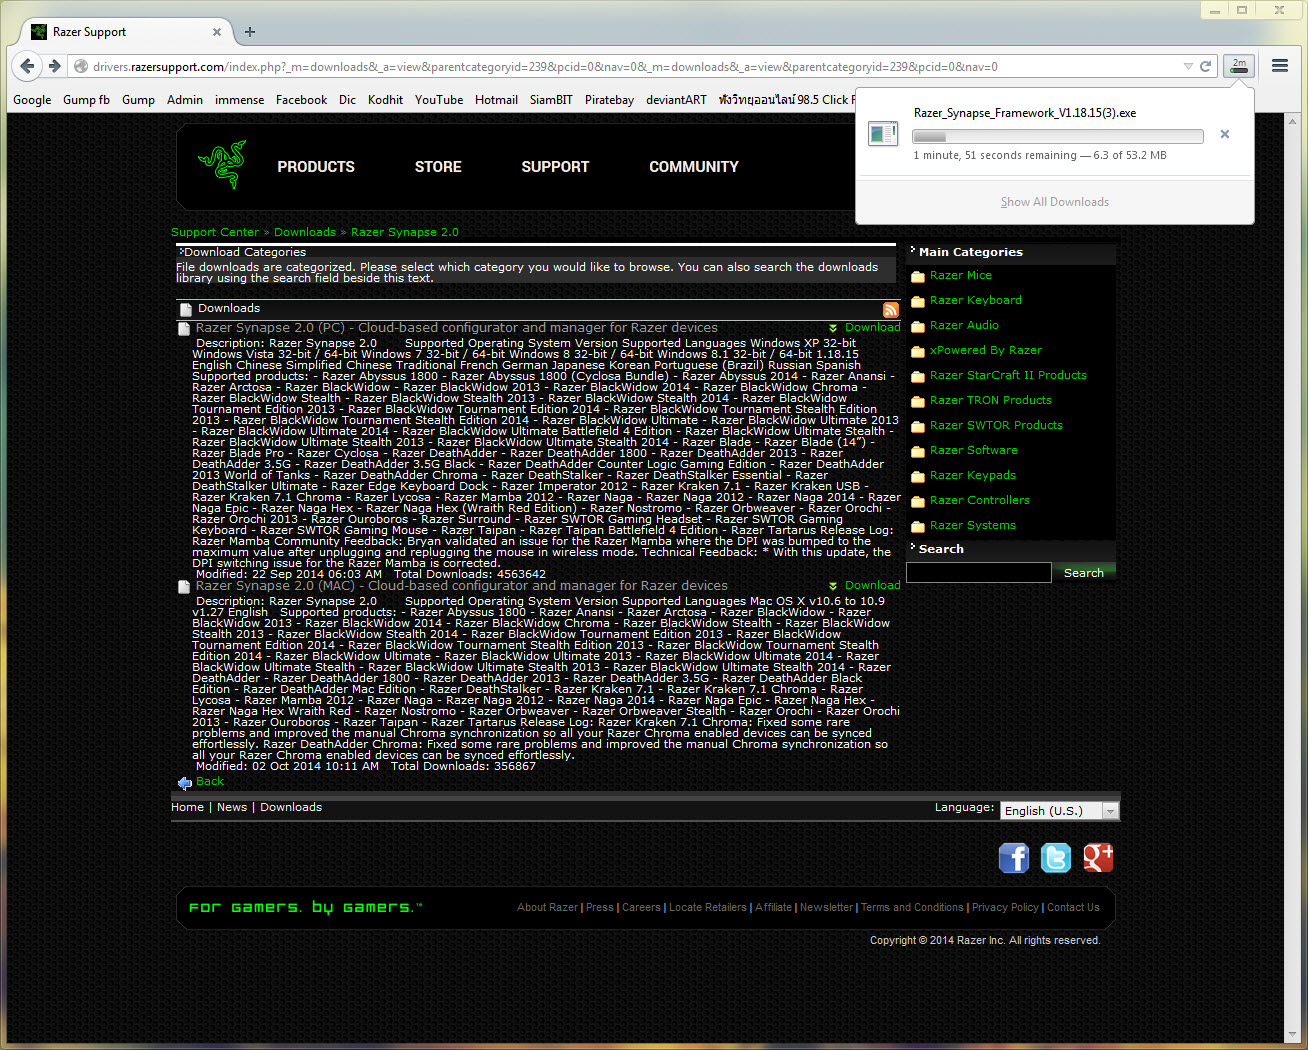The height and width of the screenshot is (1050, 1308).
Task: Open Contact Us footer link
Action: click(1073, 908)
